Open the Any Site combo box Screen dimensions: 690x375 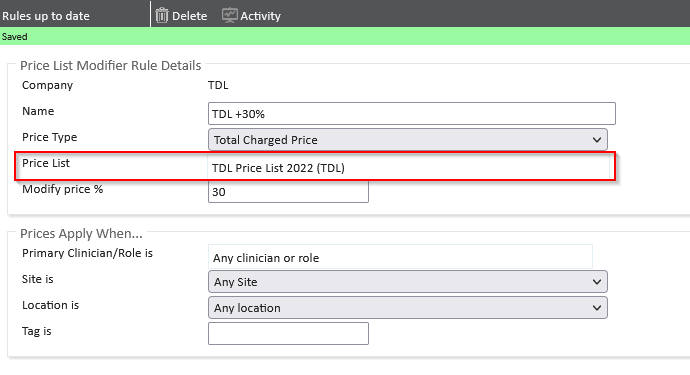tap(407, 282)
